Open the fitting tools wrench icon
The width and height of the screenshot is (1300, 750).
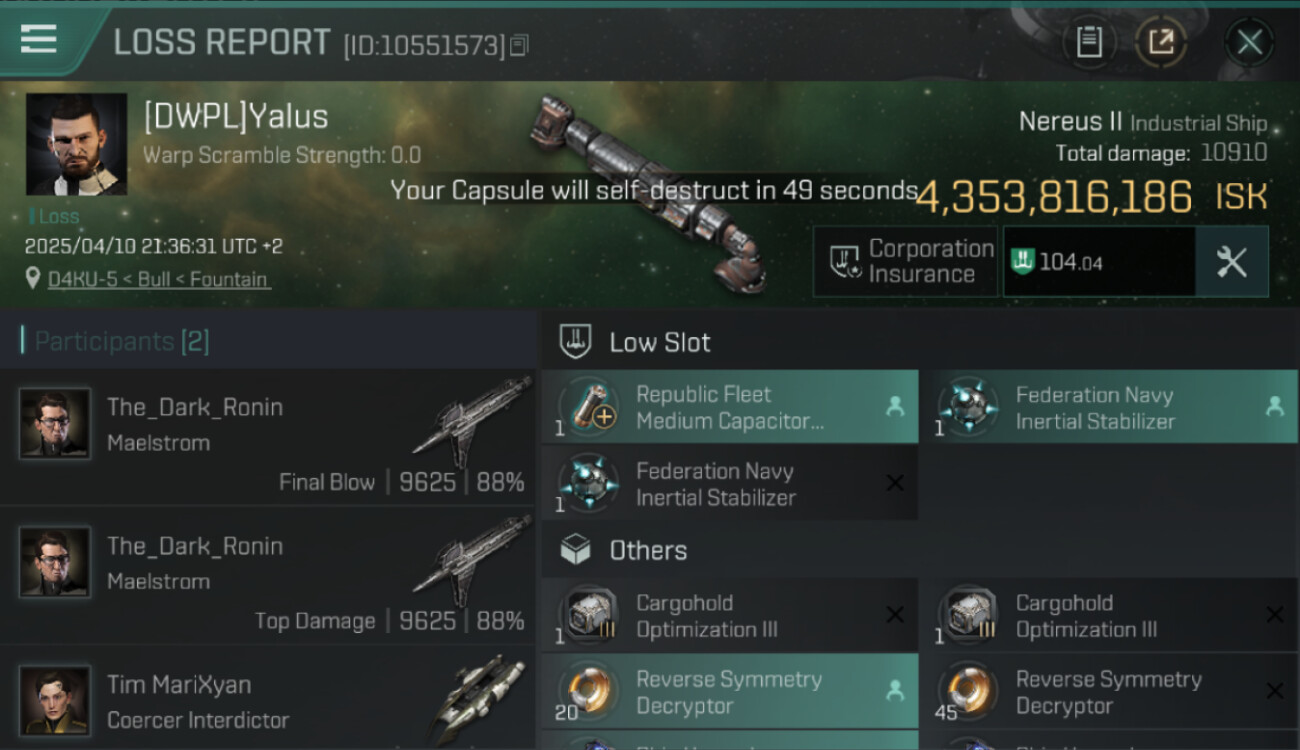click(1231, 262)
